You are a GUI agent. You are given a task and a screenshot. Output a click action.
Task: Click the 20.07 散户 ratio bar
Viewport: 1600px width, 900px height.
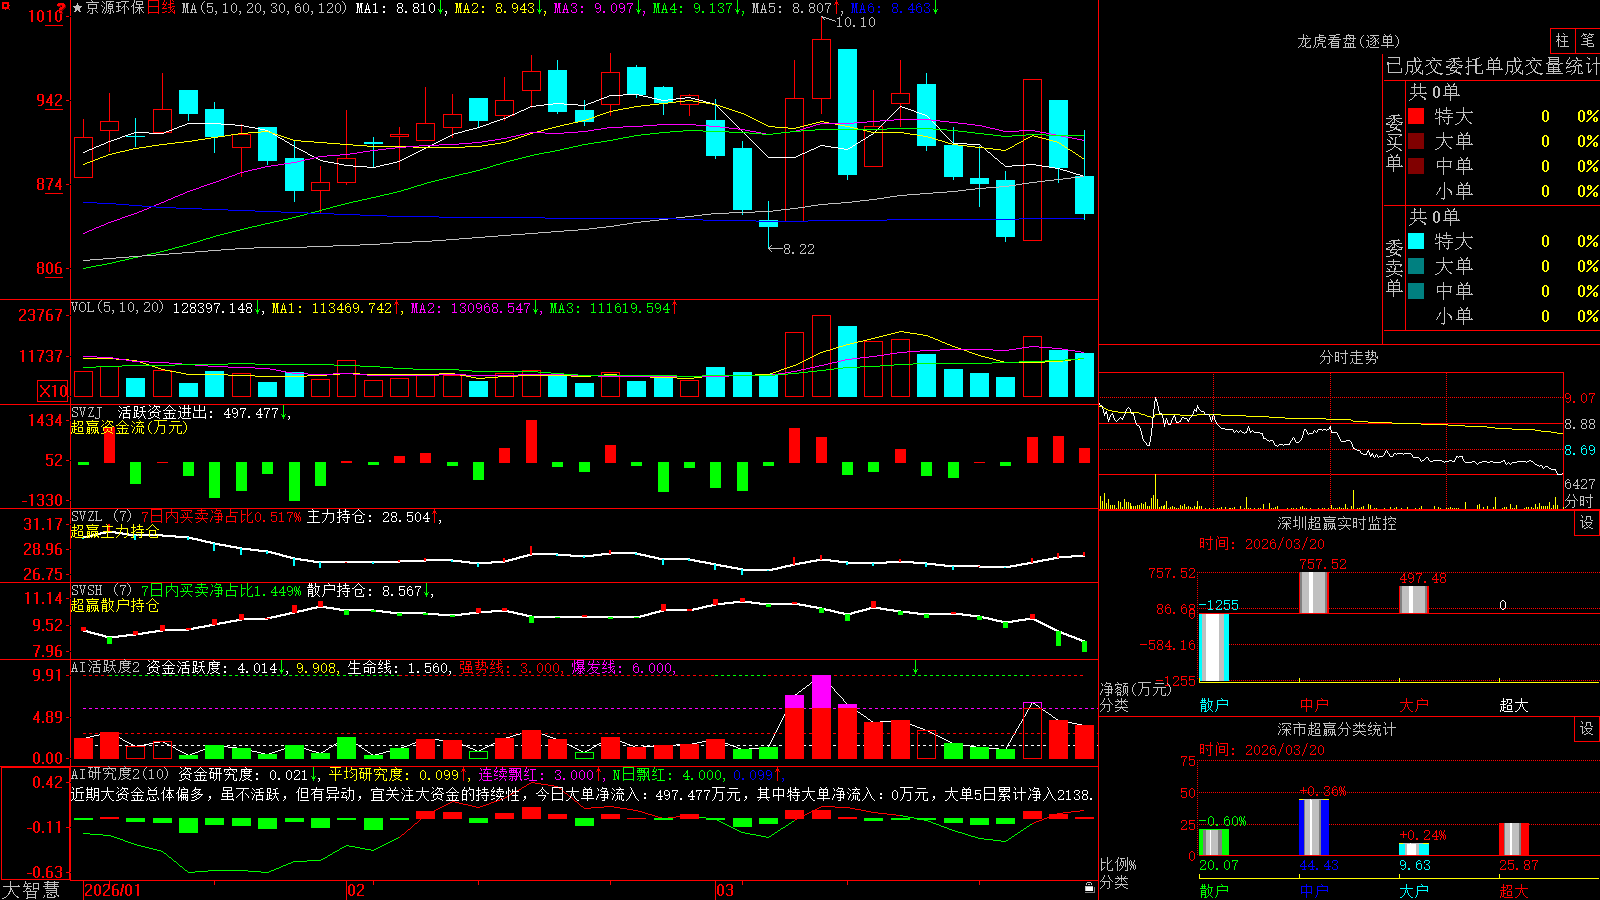click(1214, 843)
